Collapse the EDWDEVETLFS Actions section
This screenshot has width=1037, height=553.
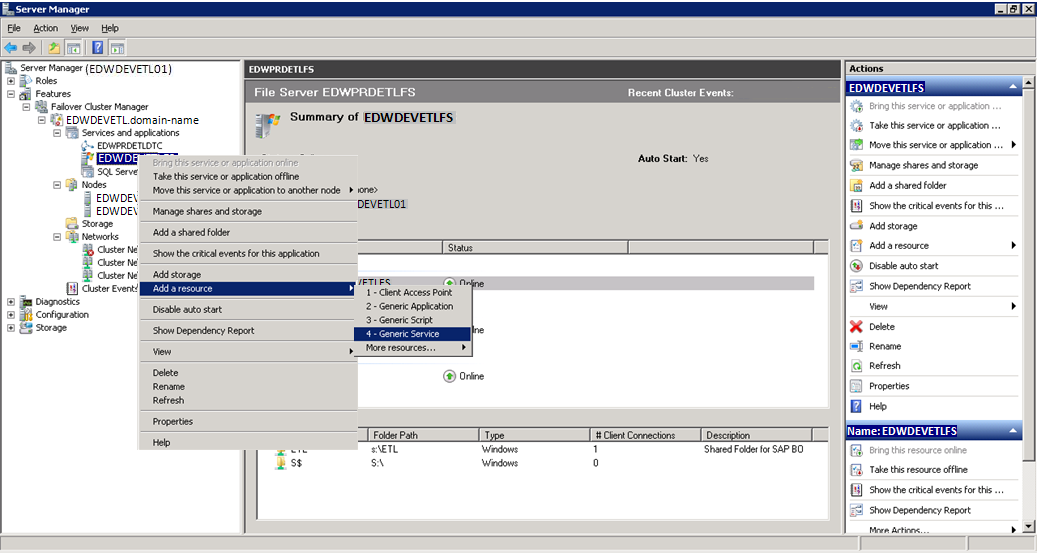1013,87
